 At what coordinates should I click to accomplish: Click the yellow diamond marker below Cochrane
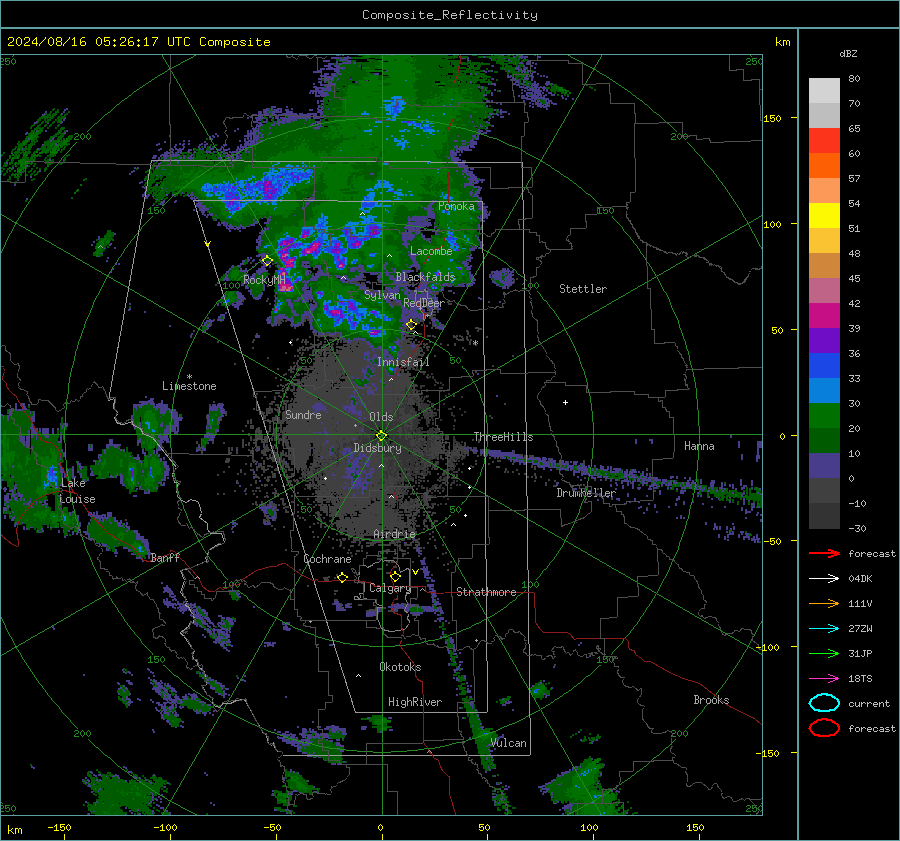[x=342, y=577]
